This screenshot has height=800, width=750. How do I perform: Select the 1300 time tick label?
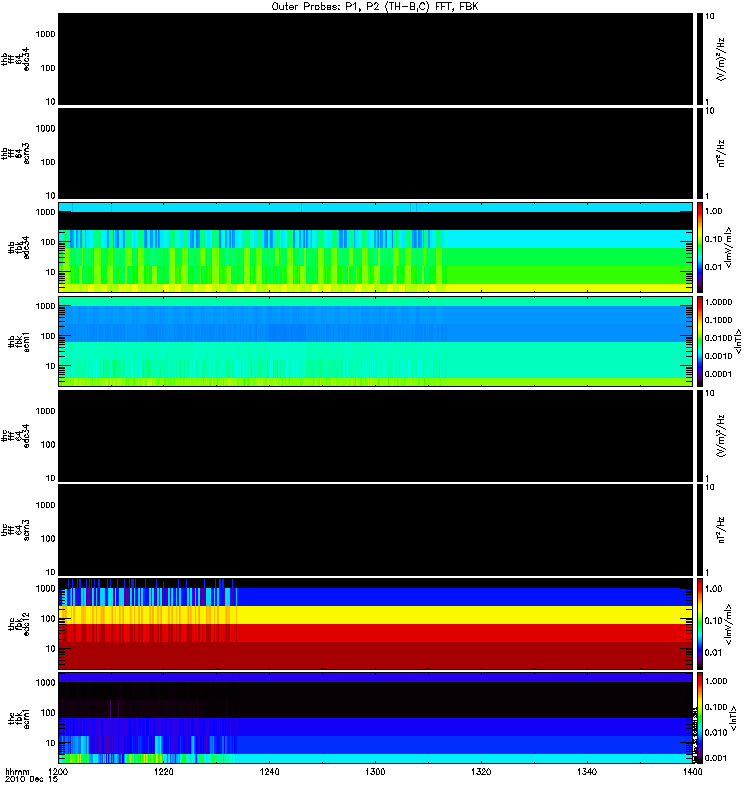375,772
